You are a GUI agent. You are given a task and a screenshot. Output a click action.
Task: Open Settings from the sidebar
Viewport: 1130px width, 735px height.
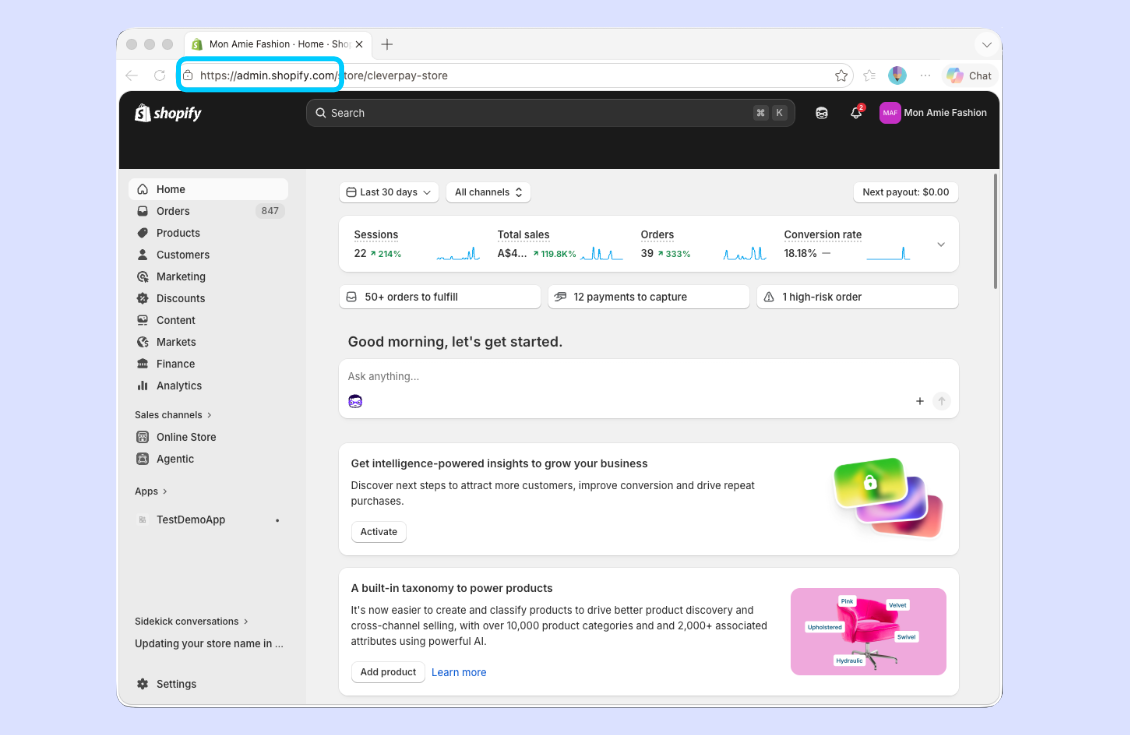pyautogui.click(x=208, y=684)
